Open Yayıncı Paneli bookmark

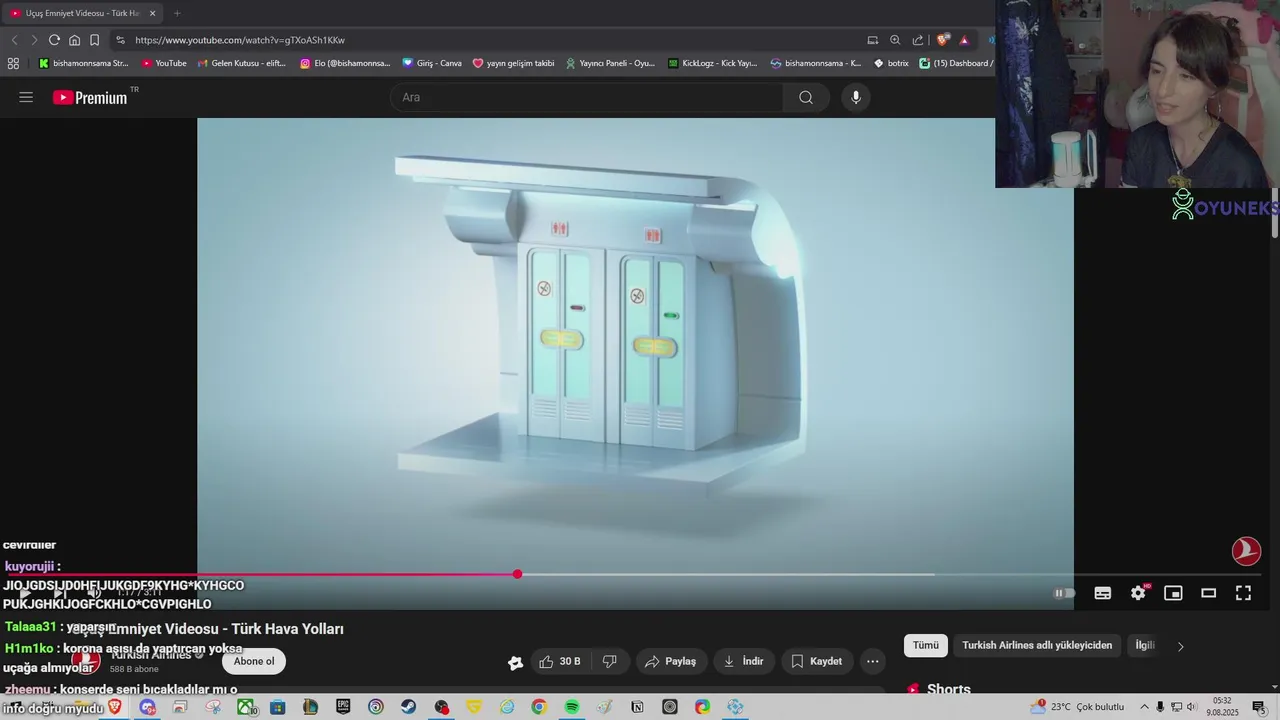610,63
